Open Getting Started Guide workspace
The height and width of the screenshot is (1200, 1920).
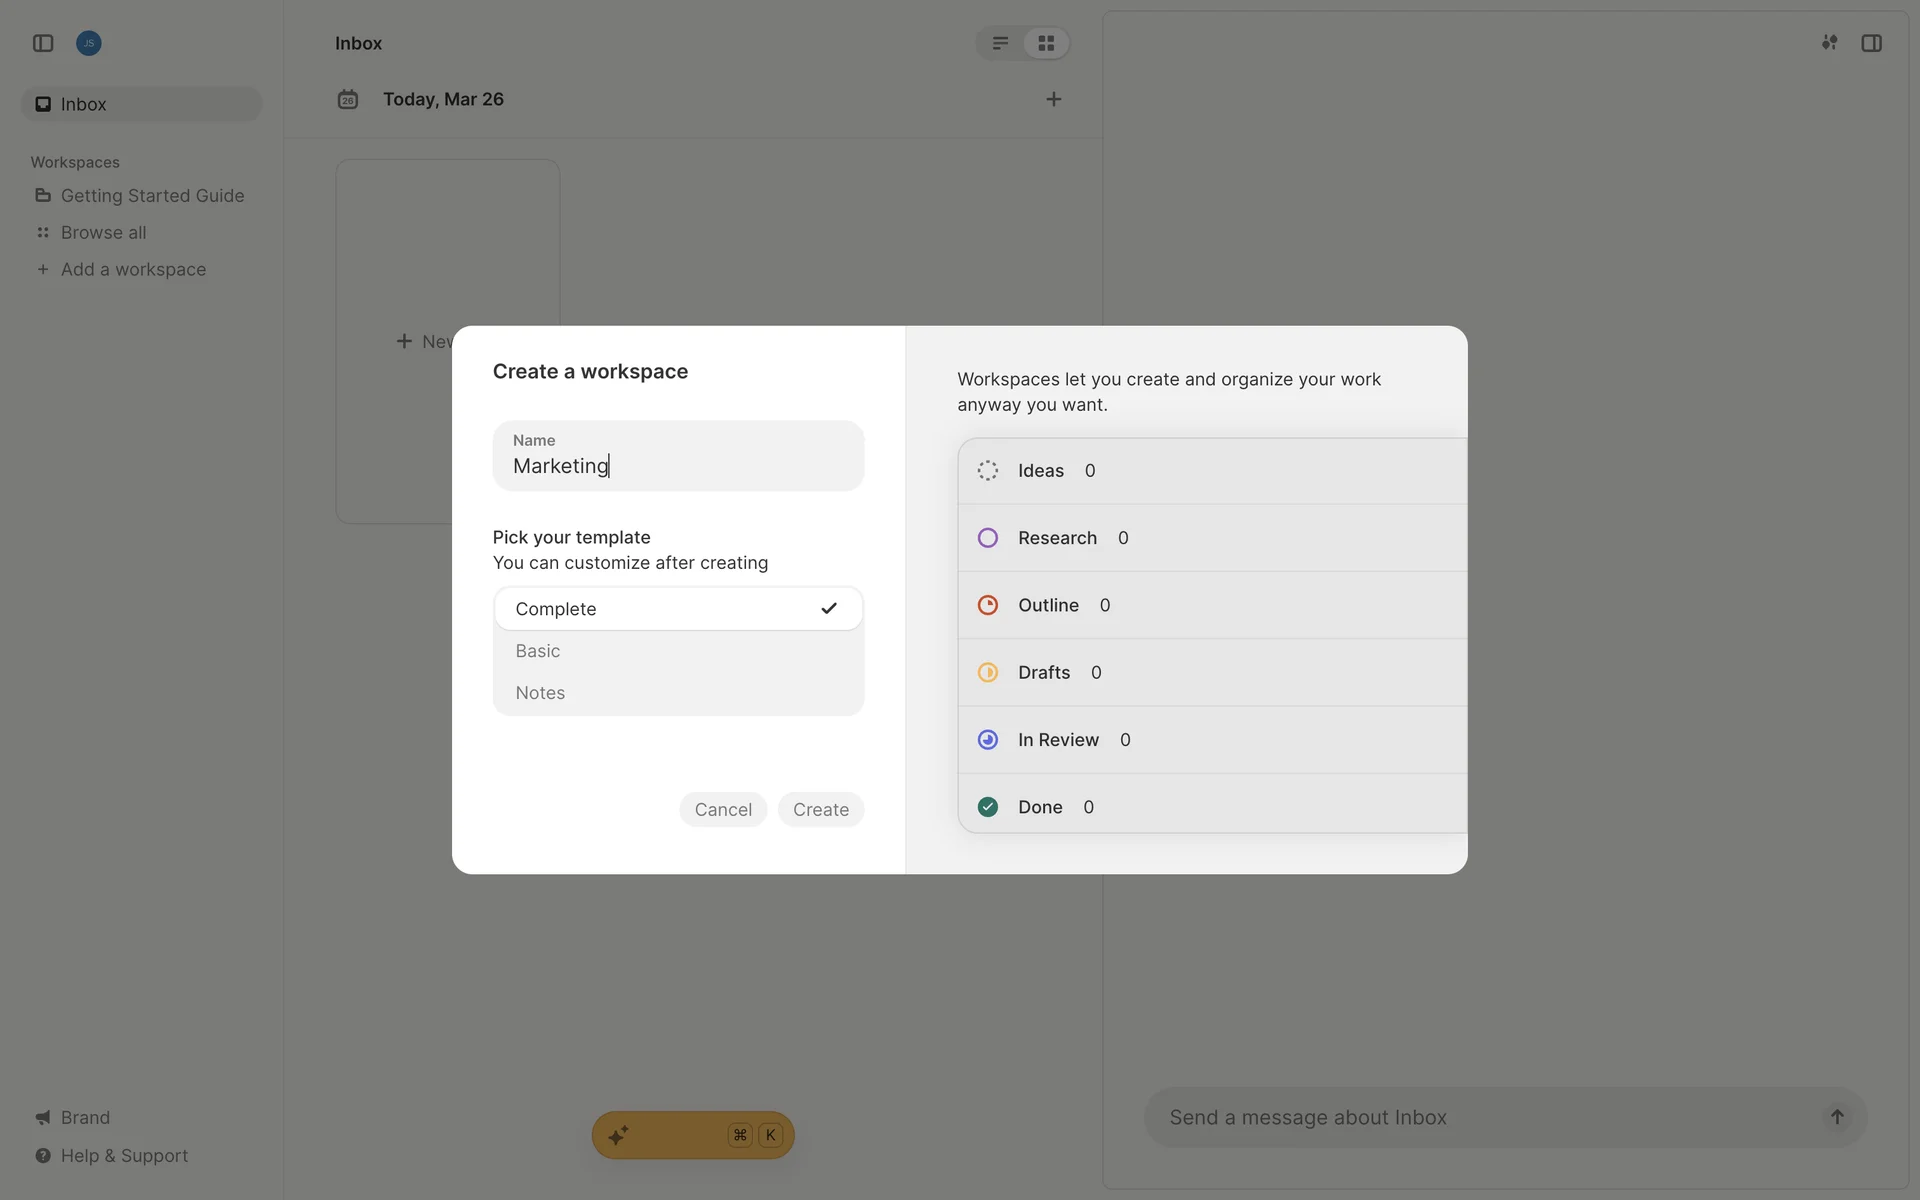pyautogui.click(x=152, y=196)
